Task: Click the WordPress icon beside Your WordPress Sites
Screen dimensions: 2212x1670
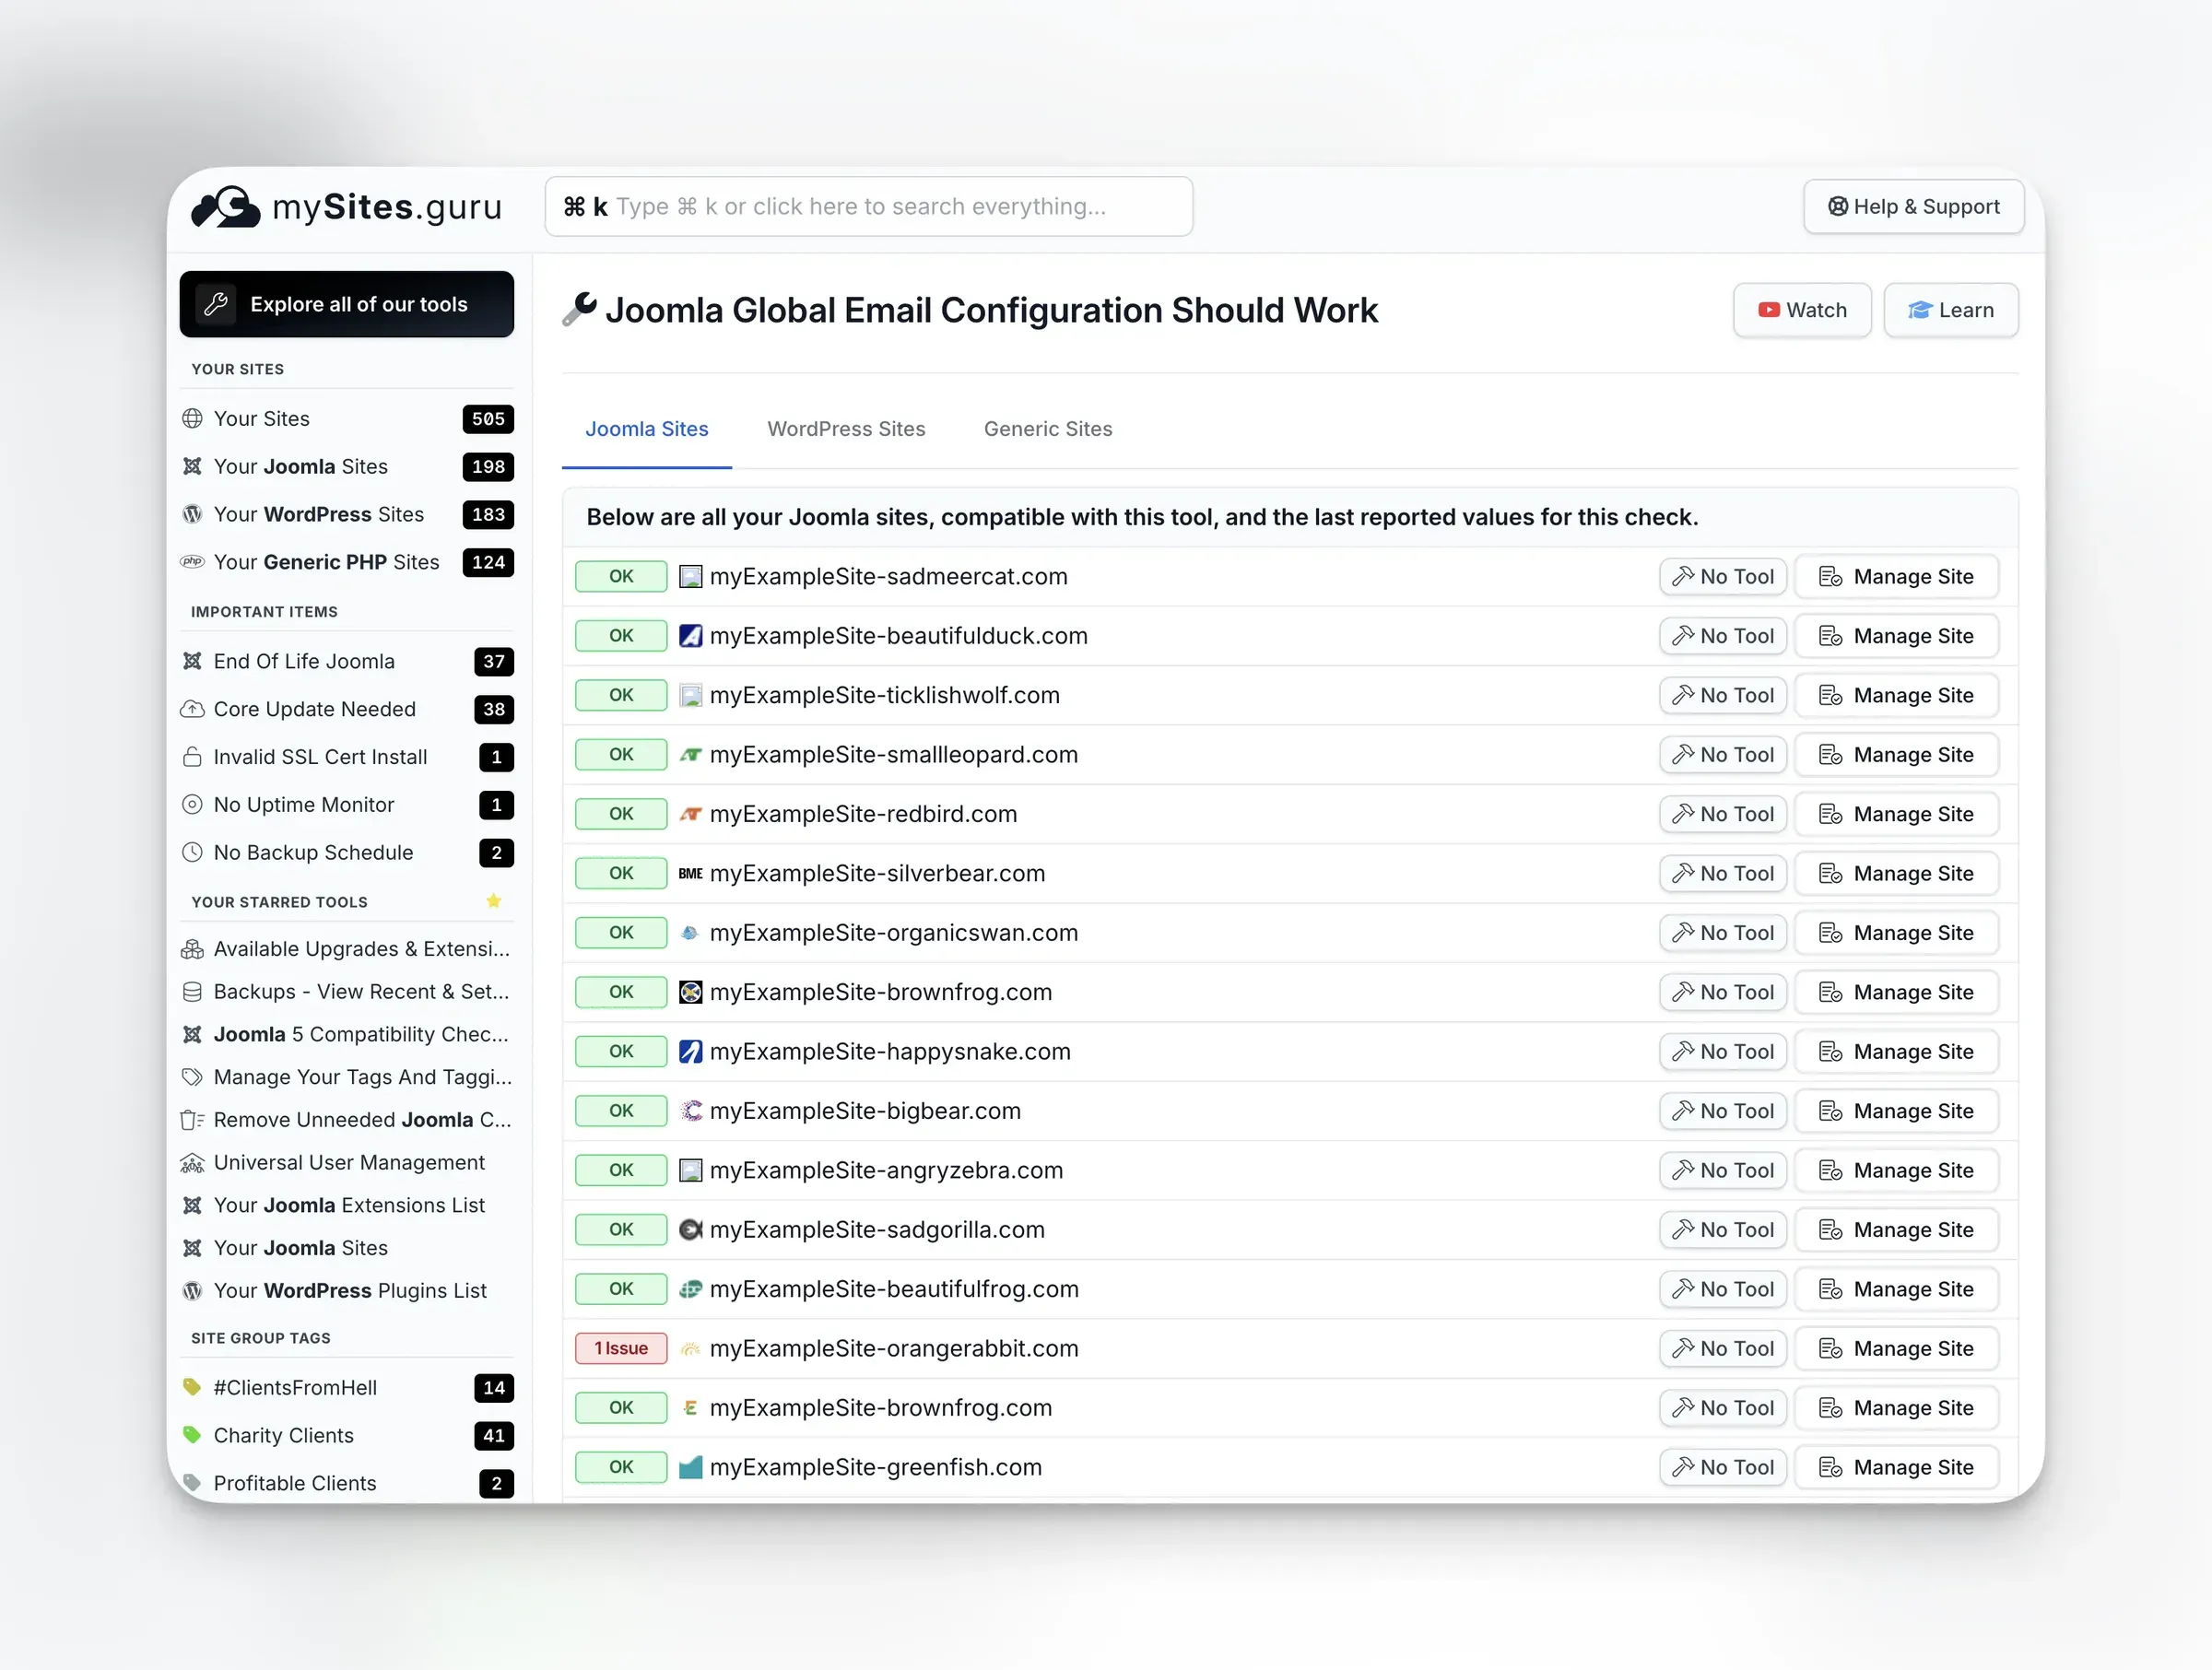Action: 192,514
